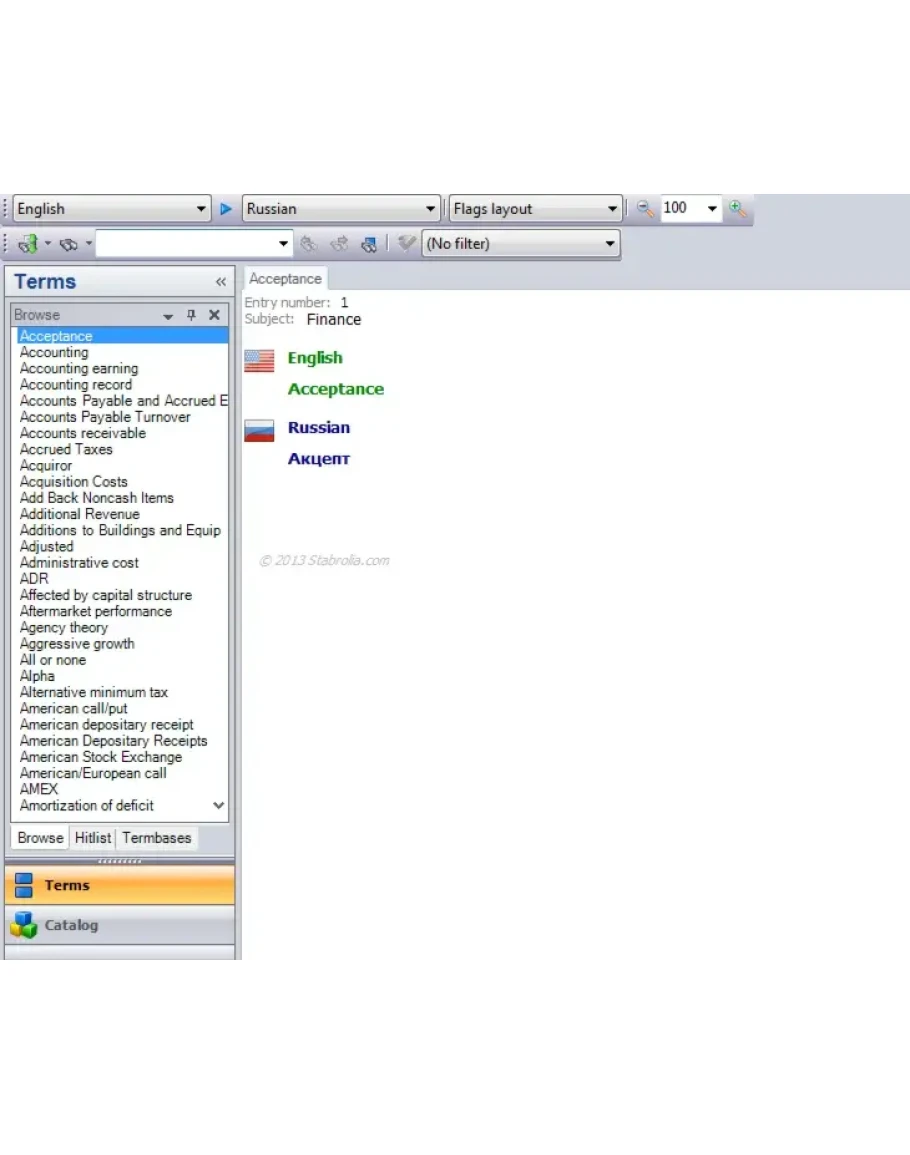Click the zoom out magnifier icon
This screenshot has width=910, height=1155.
tap(645, 209)
